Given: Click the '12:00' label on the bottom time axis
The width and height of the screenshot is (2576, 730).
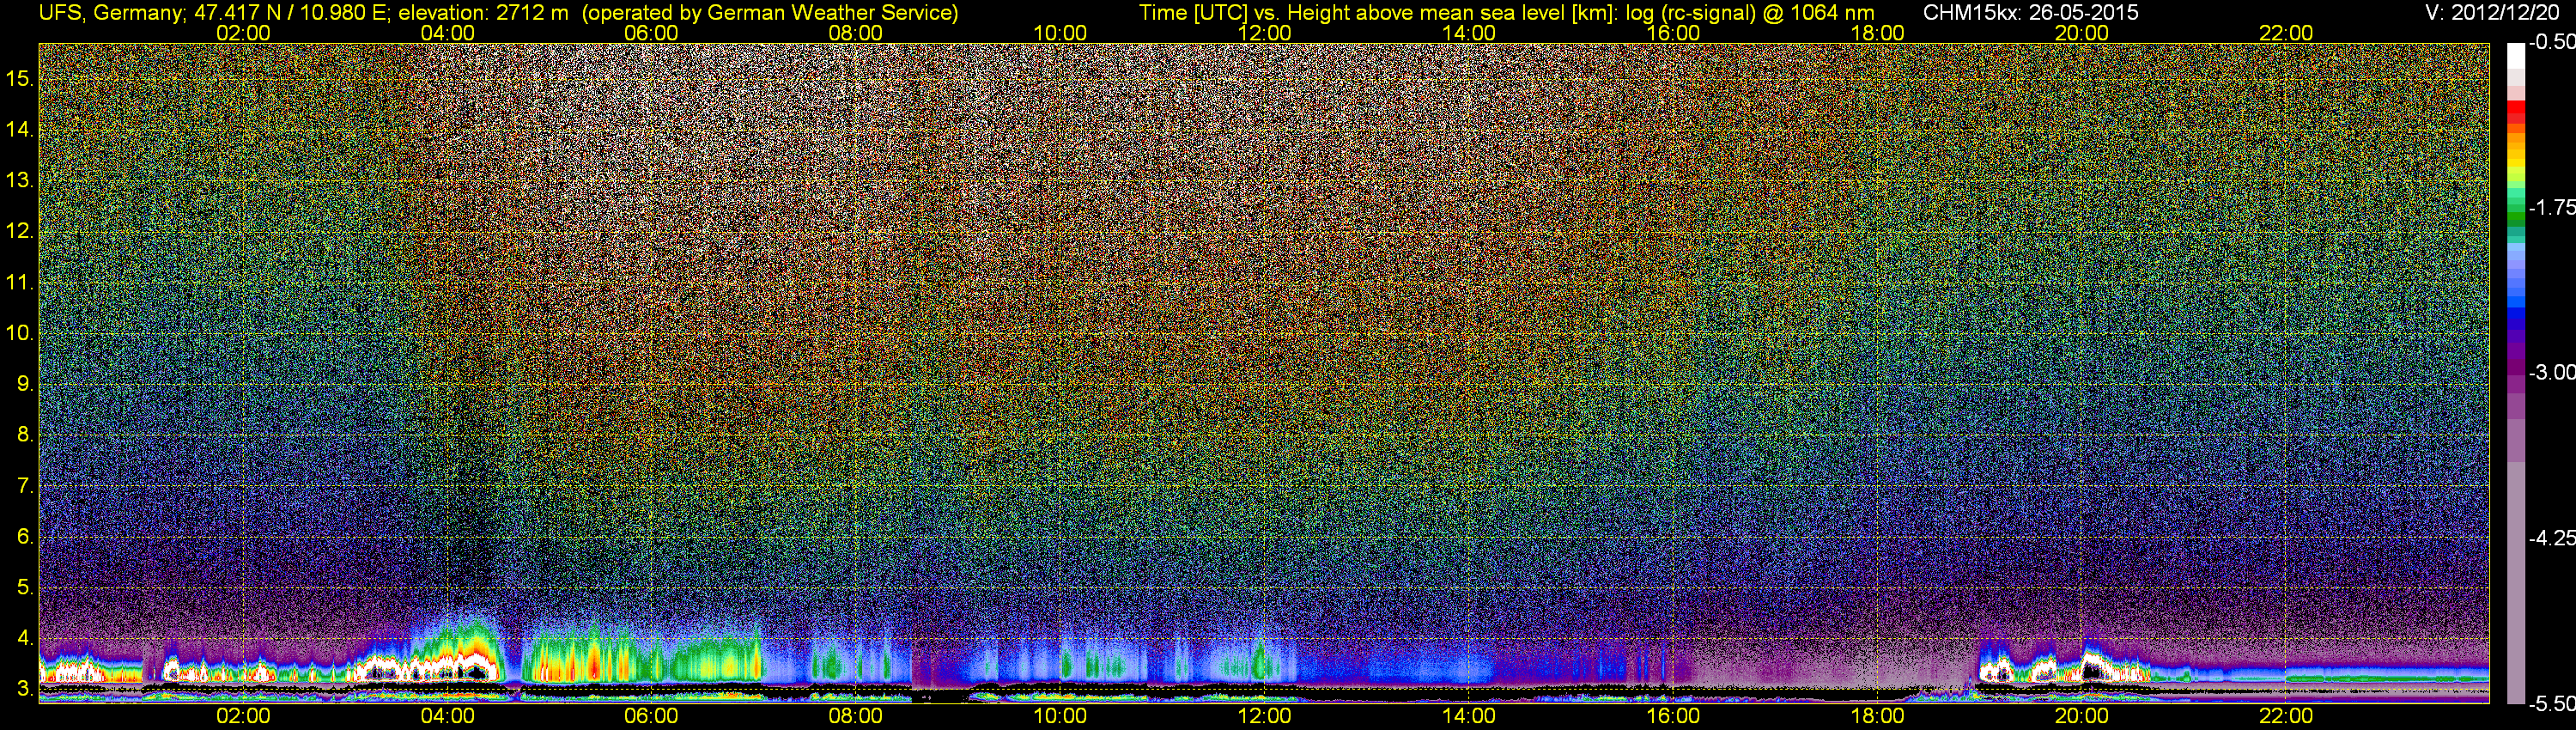Looking at the screenshot, I should click(x=1264, y=716).
